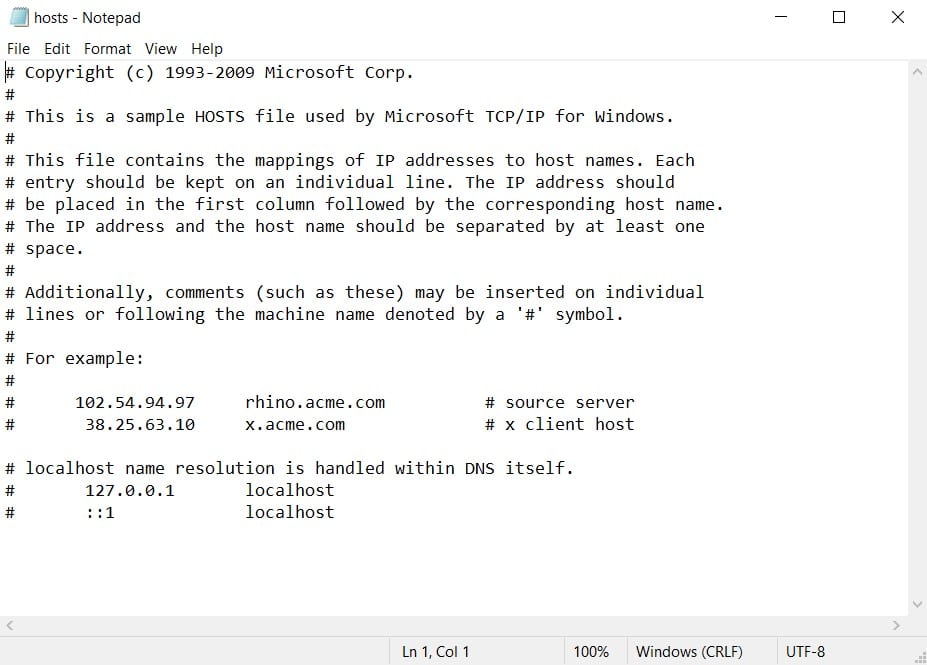Image resolution: width=927 pixels, height=665 pixels.
Task: Click the UTF-8 encoding status indicator
Action: tap(805, 651)
